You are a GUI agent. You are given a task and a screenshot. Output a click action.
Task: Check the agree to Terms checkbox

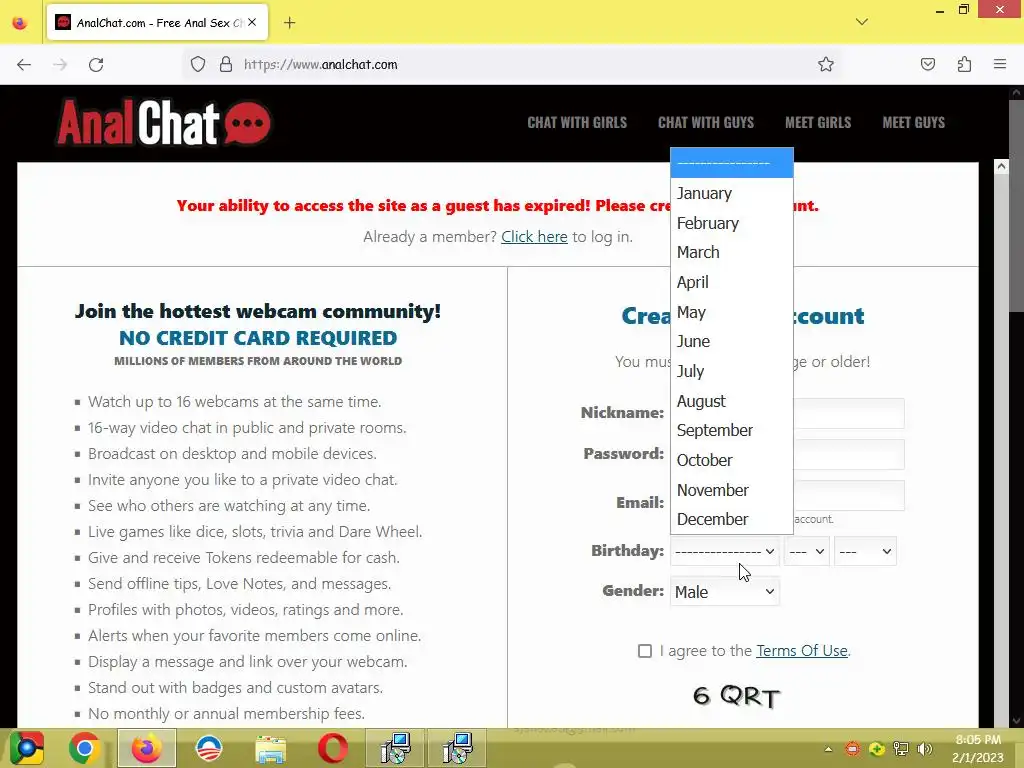coord(645,651)
